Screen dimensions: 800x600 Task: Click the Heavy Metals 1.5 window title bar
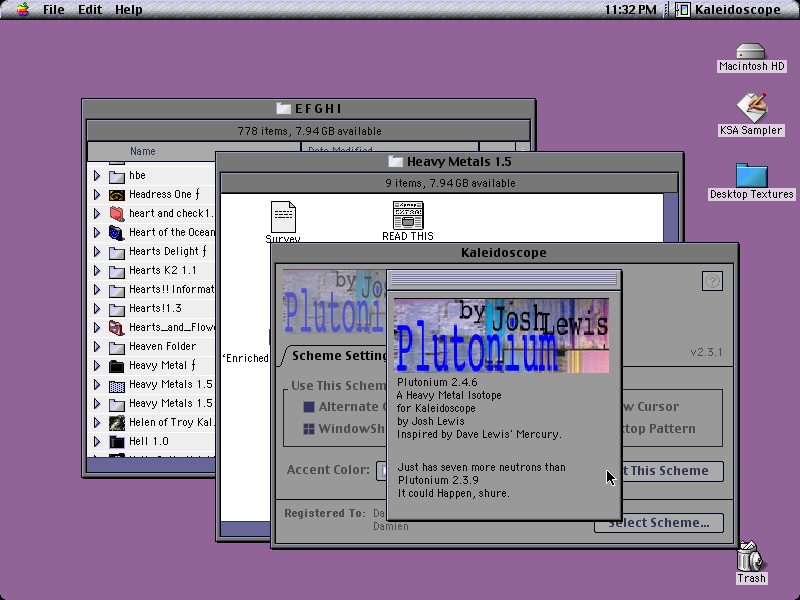[x=449, y=162]
